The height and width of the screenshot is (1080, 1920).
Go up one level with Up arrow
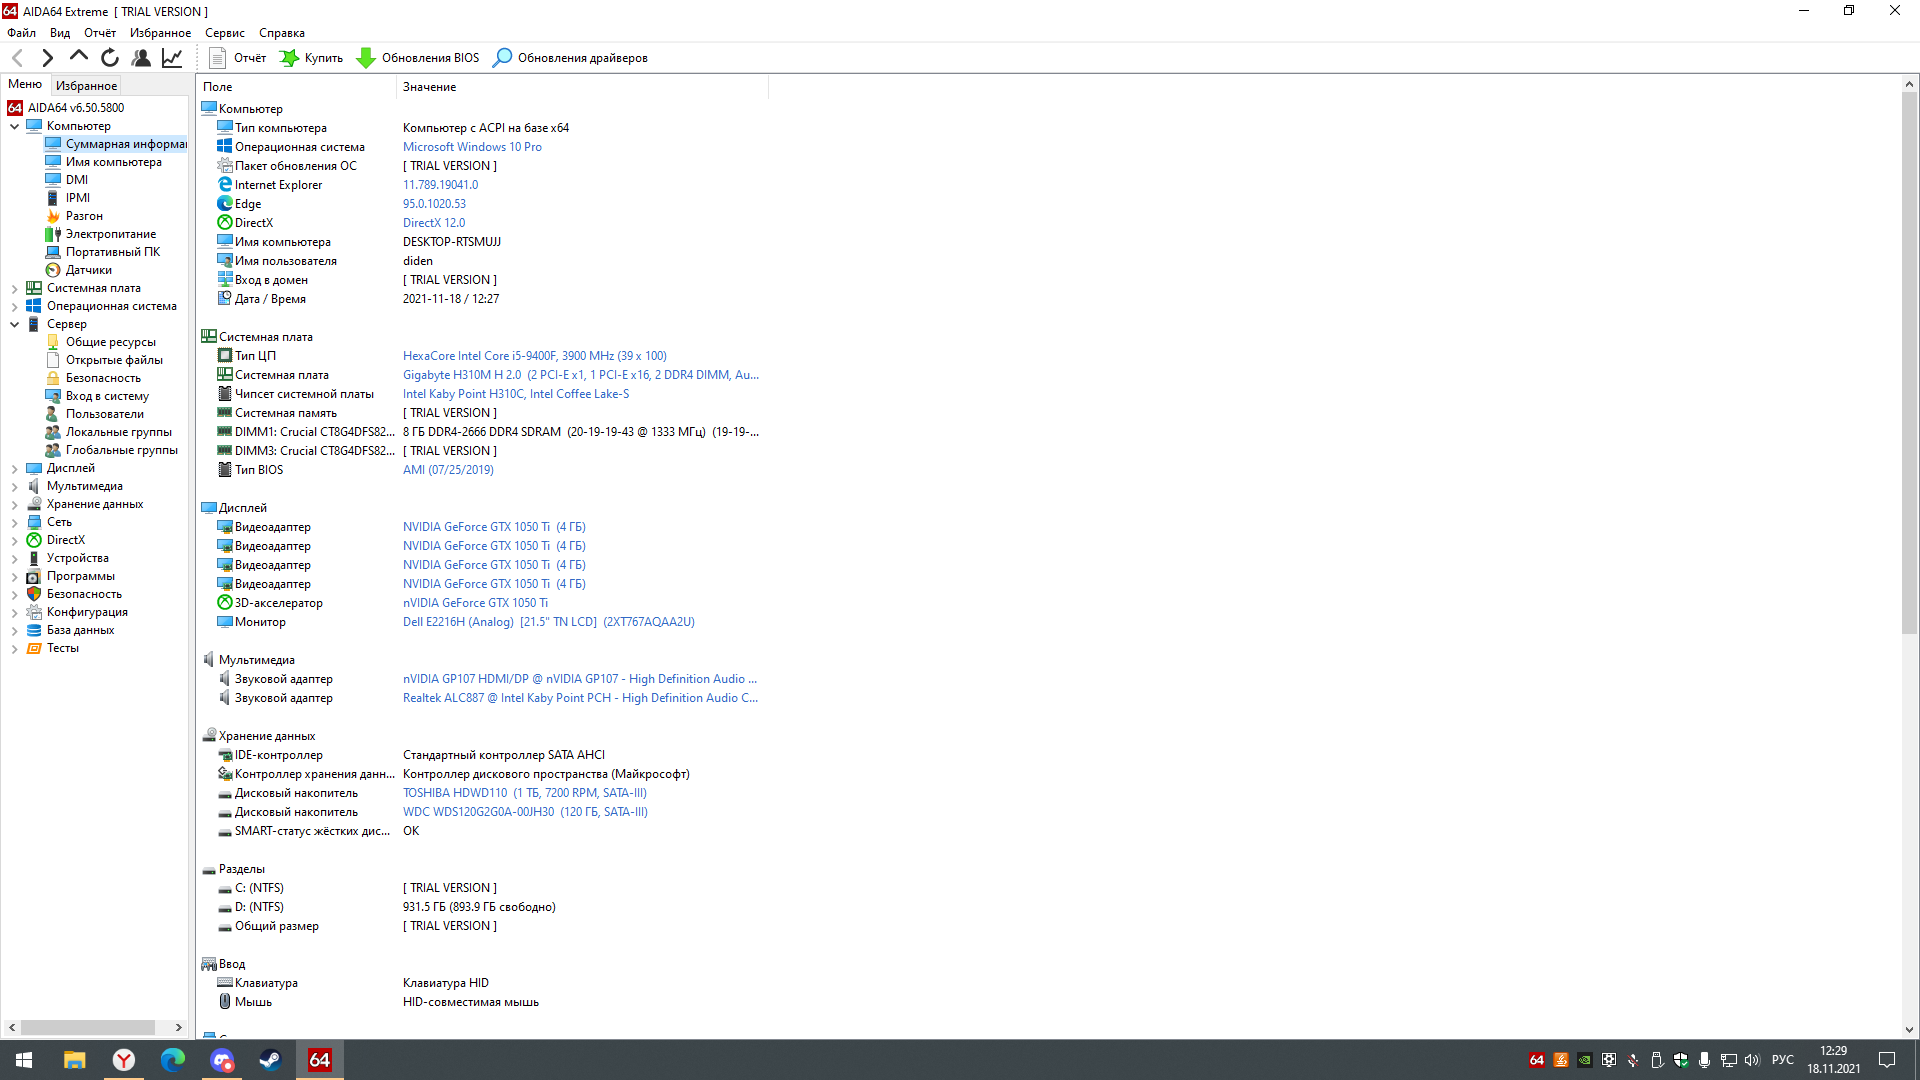(78, 58)
